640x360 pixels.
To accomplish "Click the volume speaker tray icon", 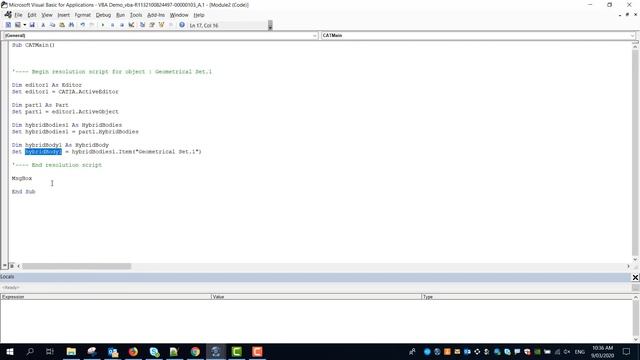I will coord(567,352).
